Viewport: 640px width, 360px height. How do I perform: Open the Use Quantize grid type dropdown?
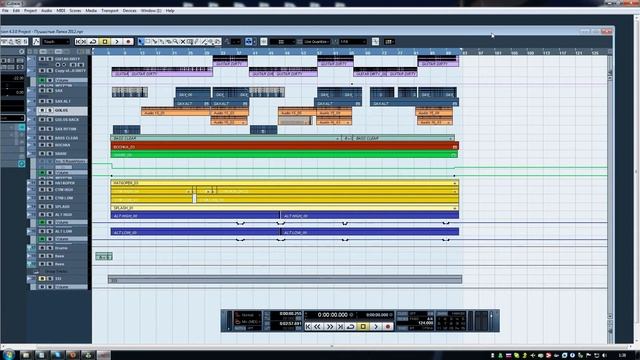point(317,42)
